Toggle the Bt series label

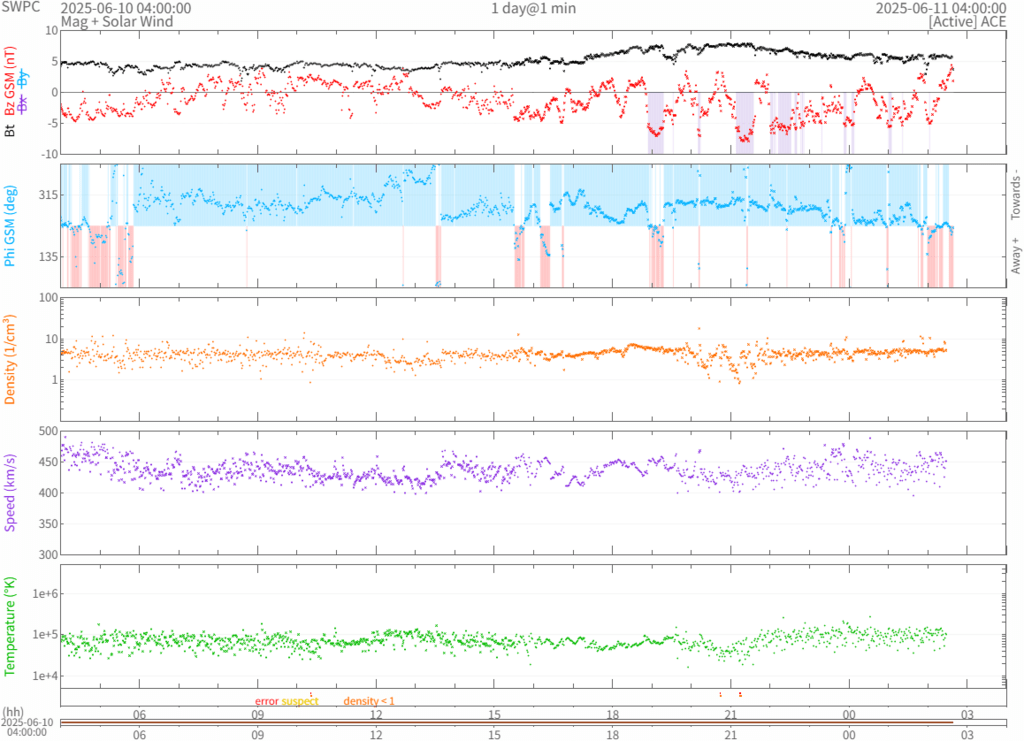[10, 131]
